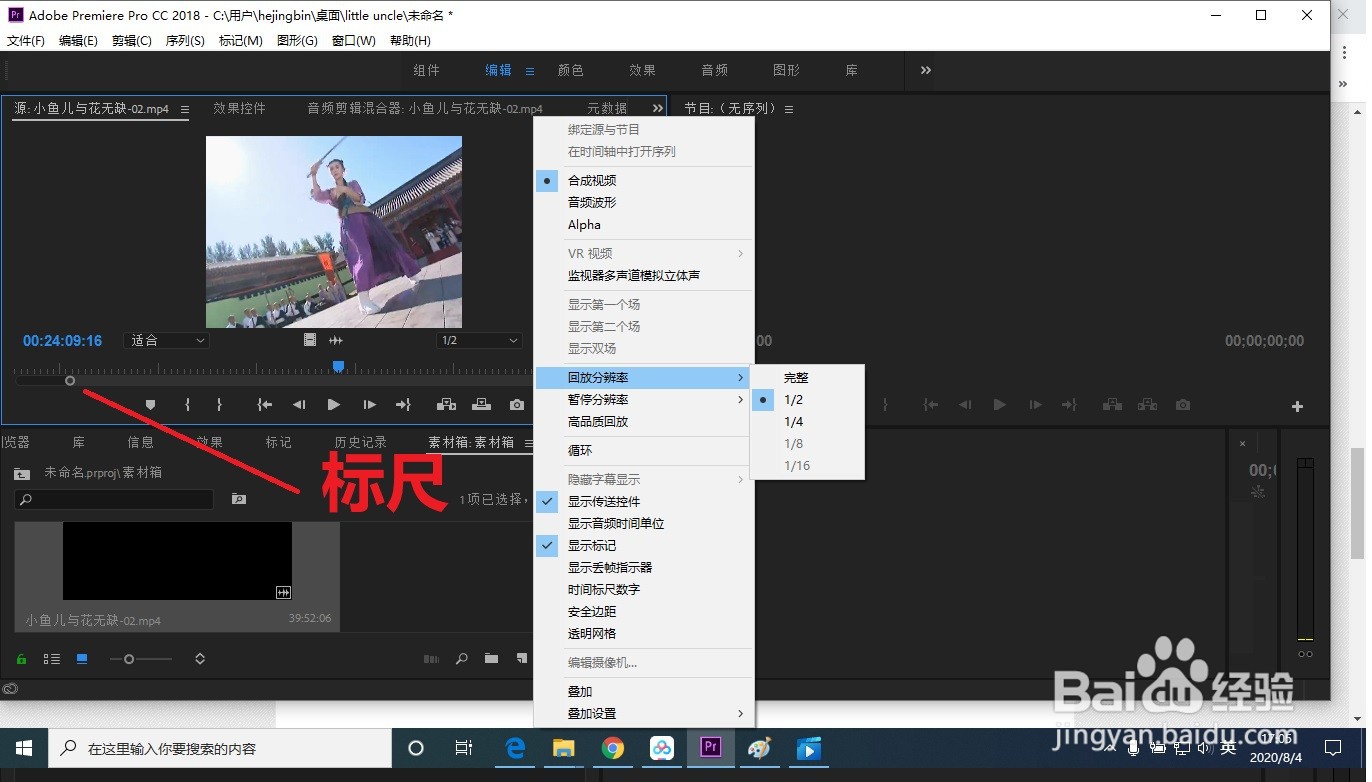The height and width of the screenshot is (782, 1372).
Task: Click the Export Frame camera icon
Action: [x=516, y=404]
